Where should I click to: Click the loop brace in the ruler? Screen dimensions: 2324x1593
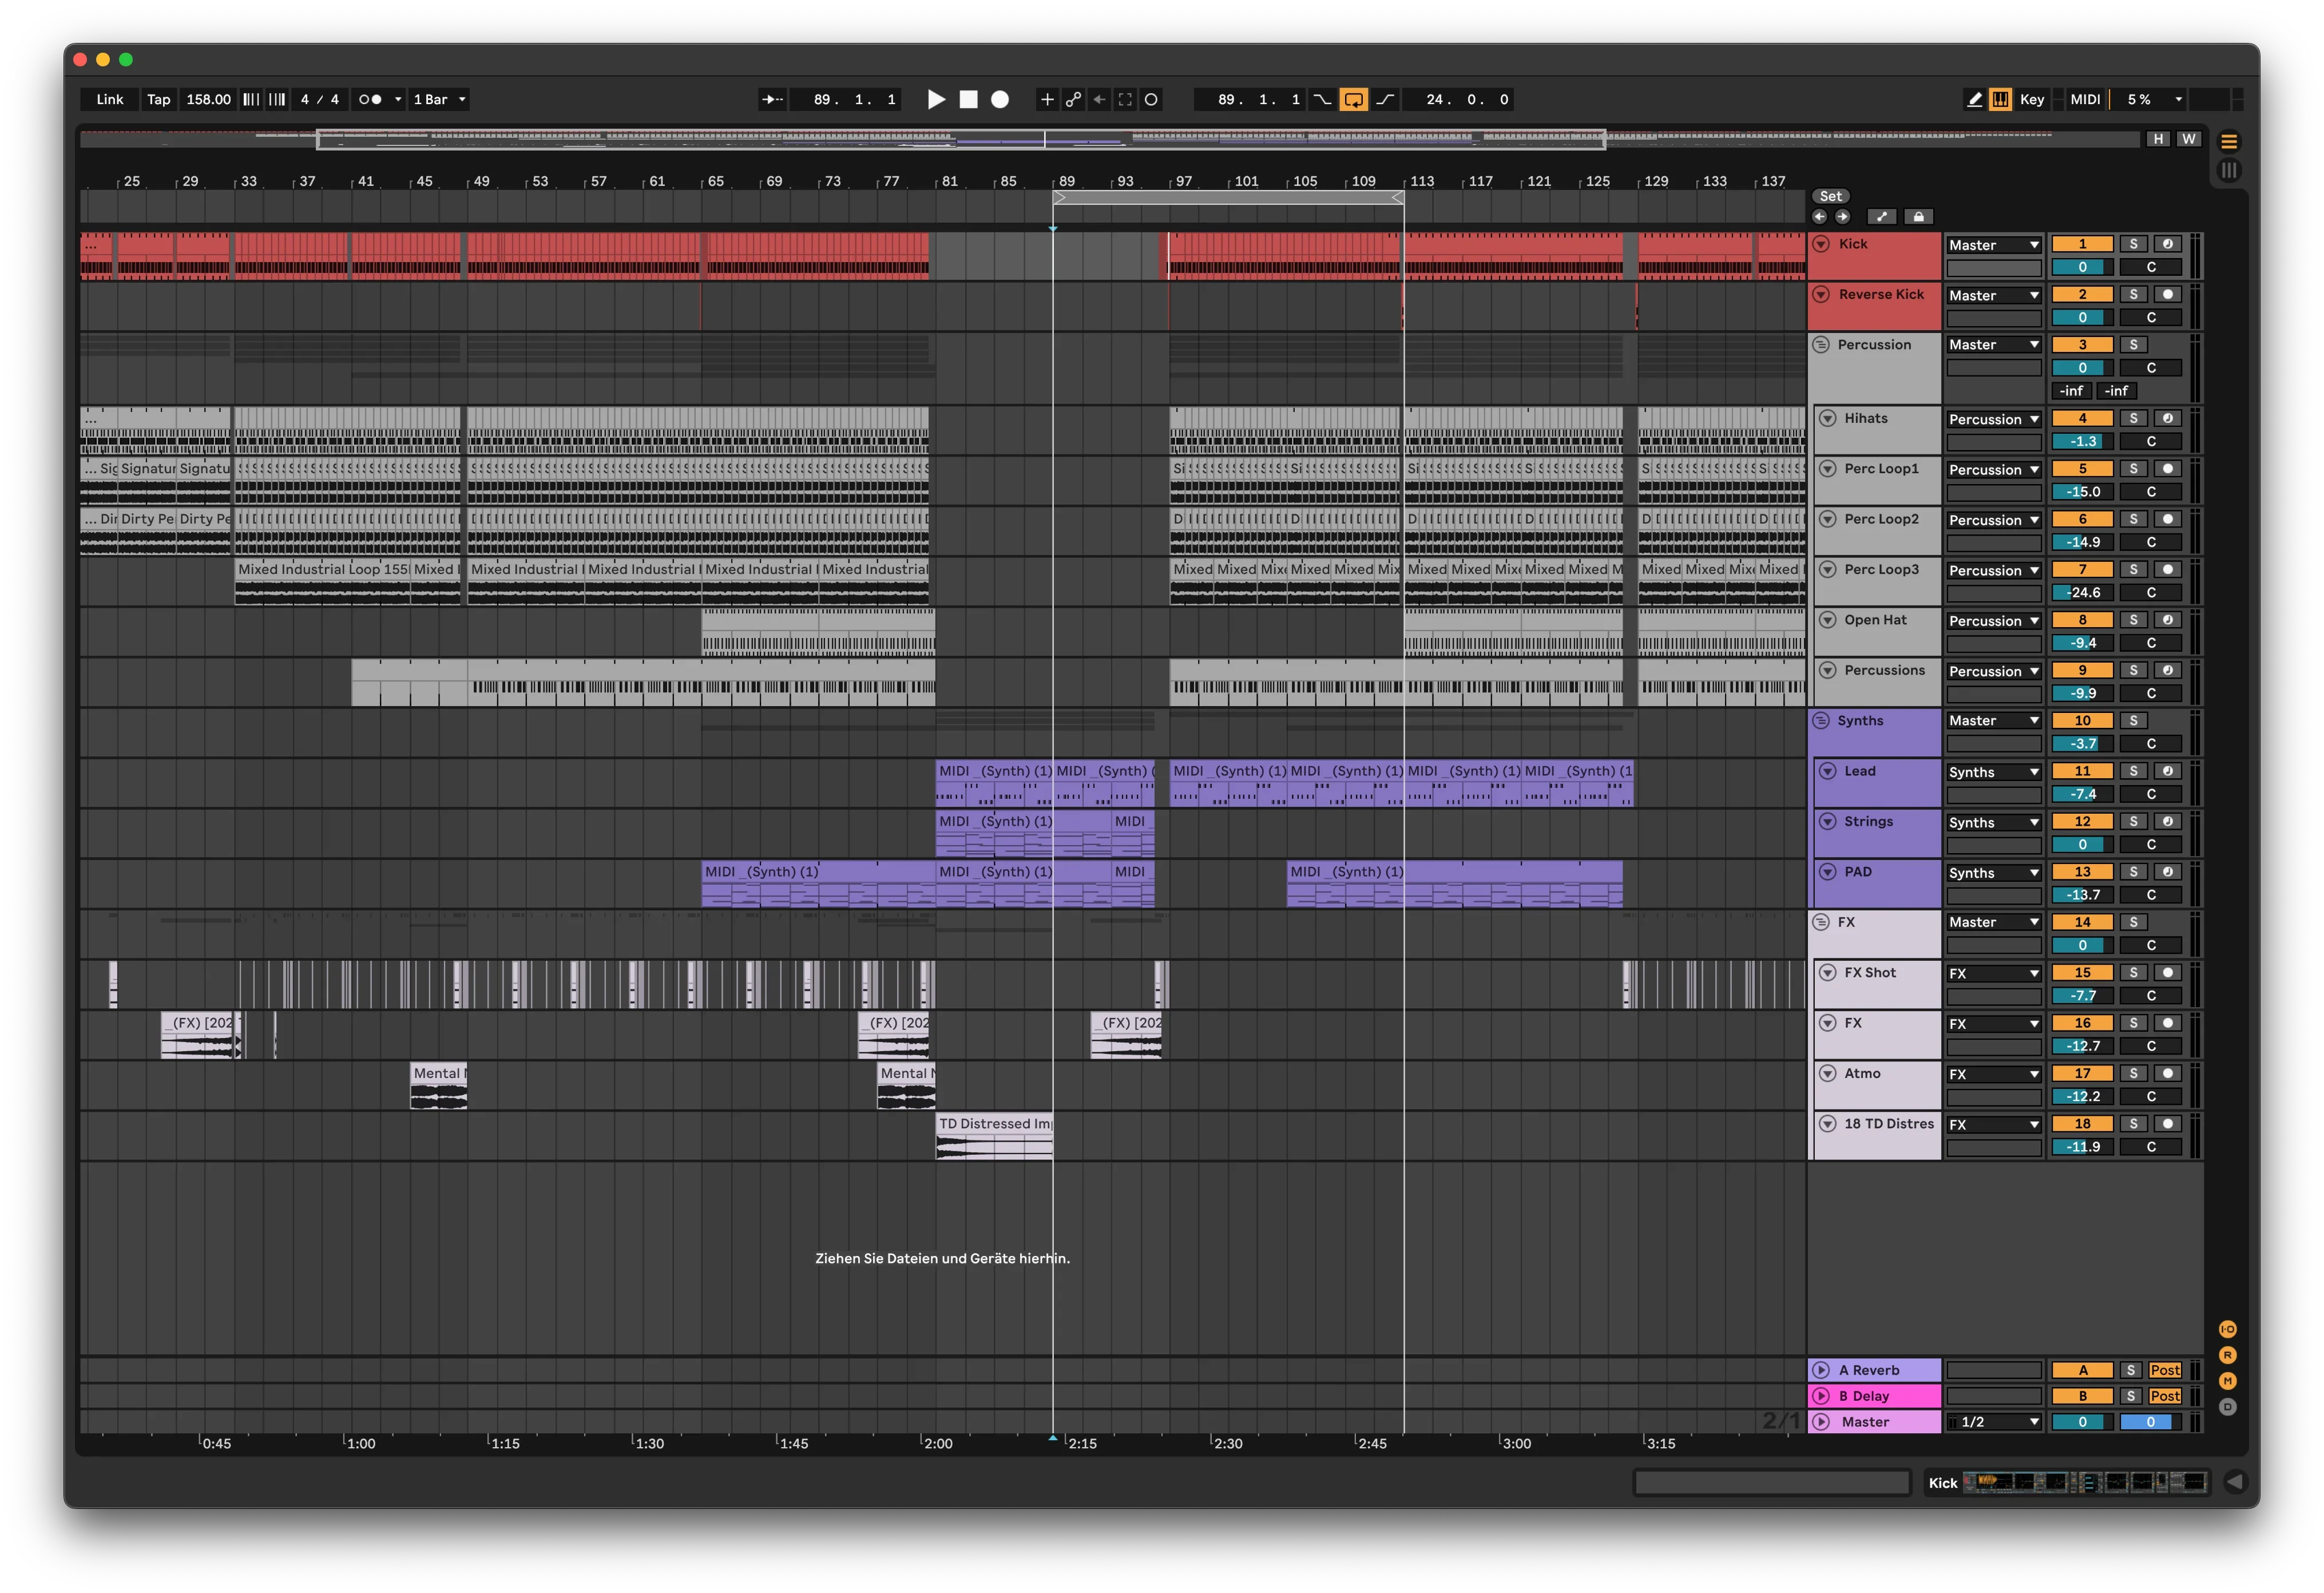1228,198
